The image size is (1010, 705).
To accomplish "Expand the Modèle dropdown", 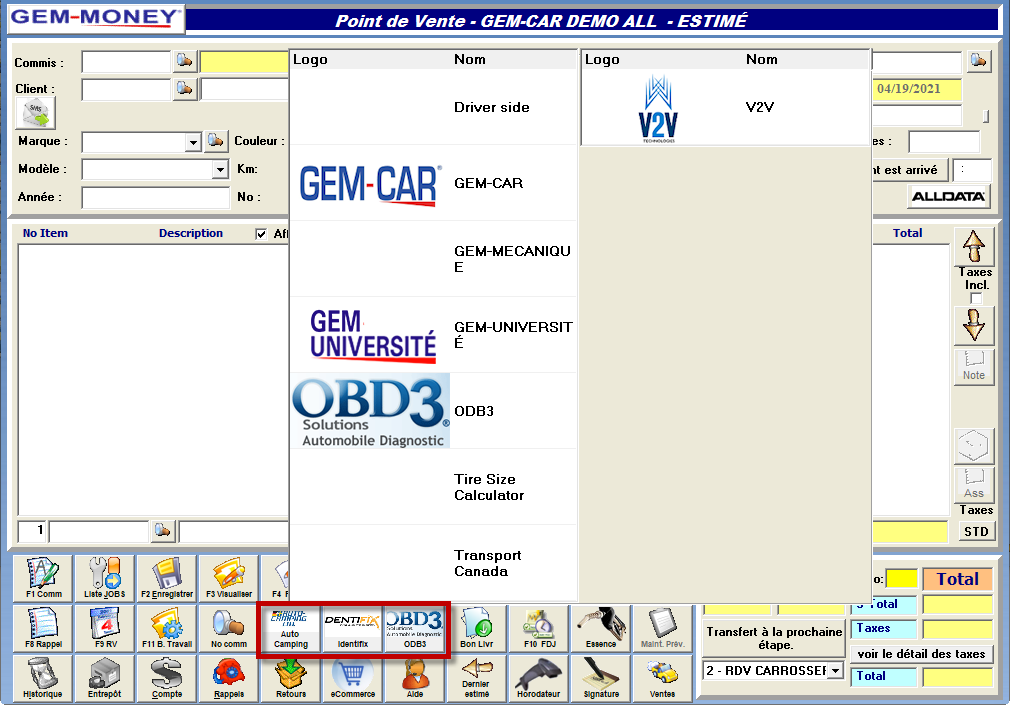I will click(x=220, y=169).
